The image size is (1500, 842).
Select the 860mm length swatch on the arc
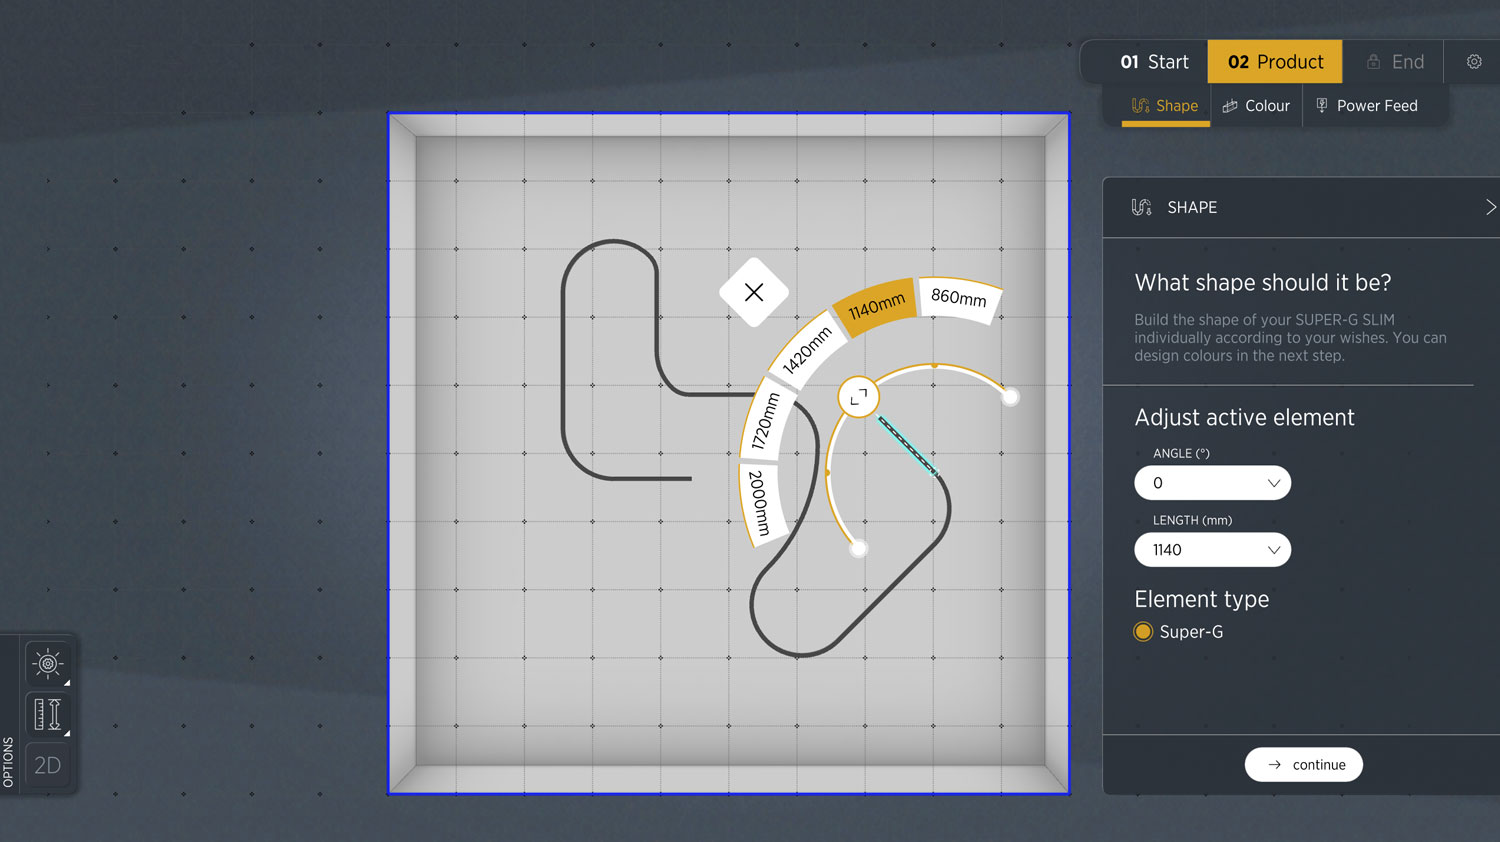coord(957,297)
